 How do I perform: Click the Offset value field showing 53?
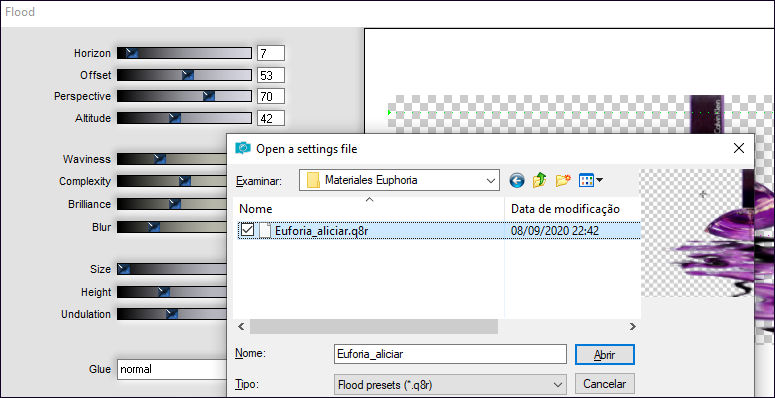[271, 75]
